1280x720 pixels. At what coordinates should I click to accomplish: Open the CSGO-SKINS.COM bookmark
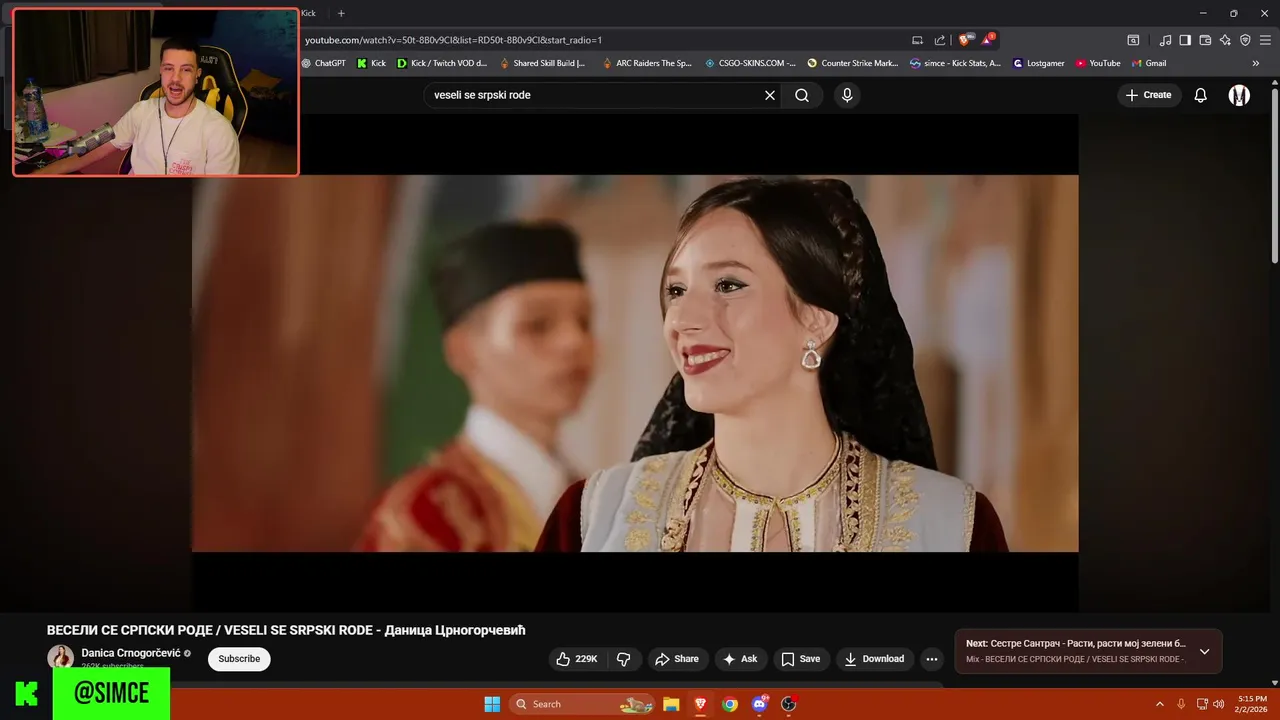tap(750, 63)
